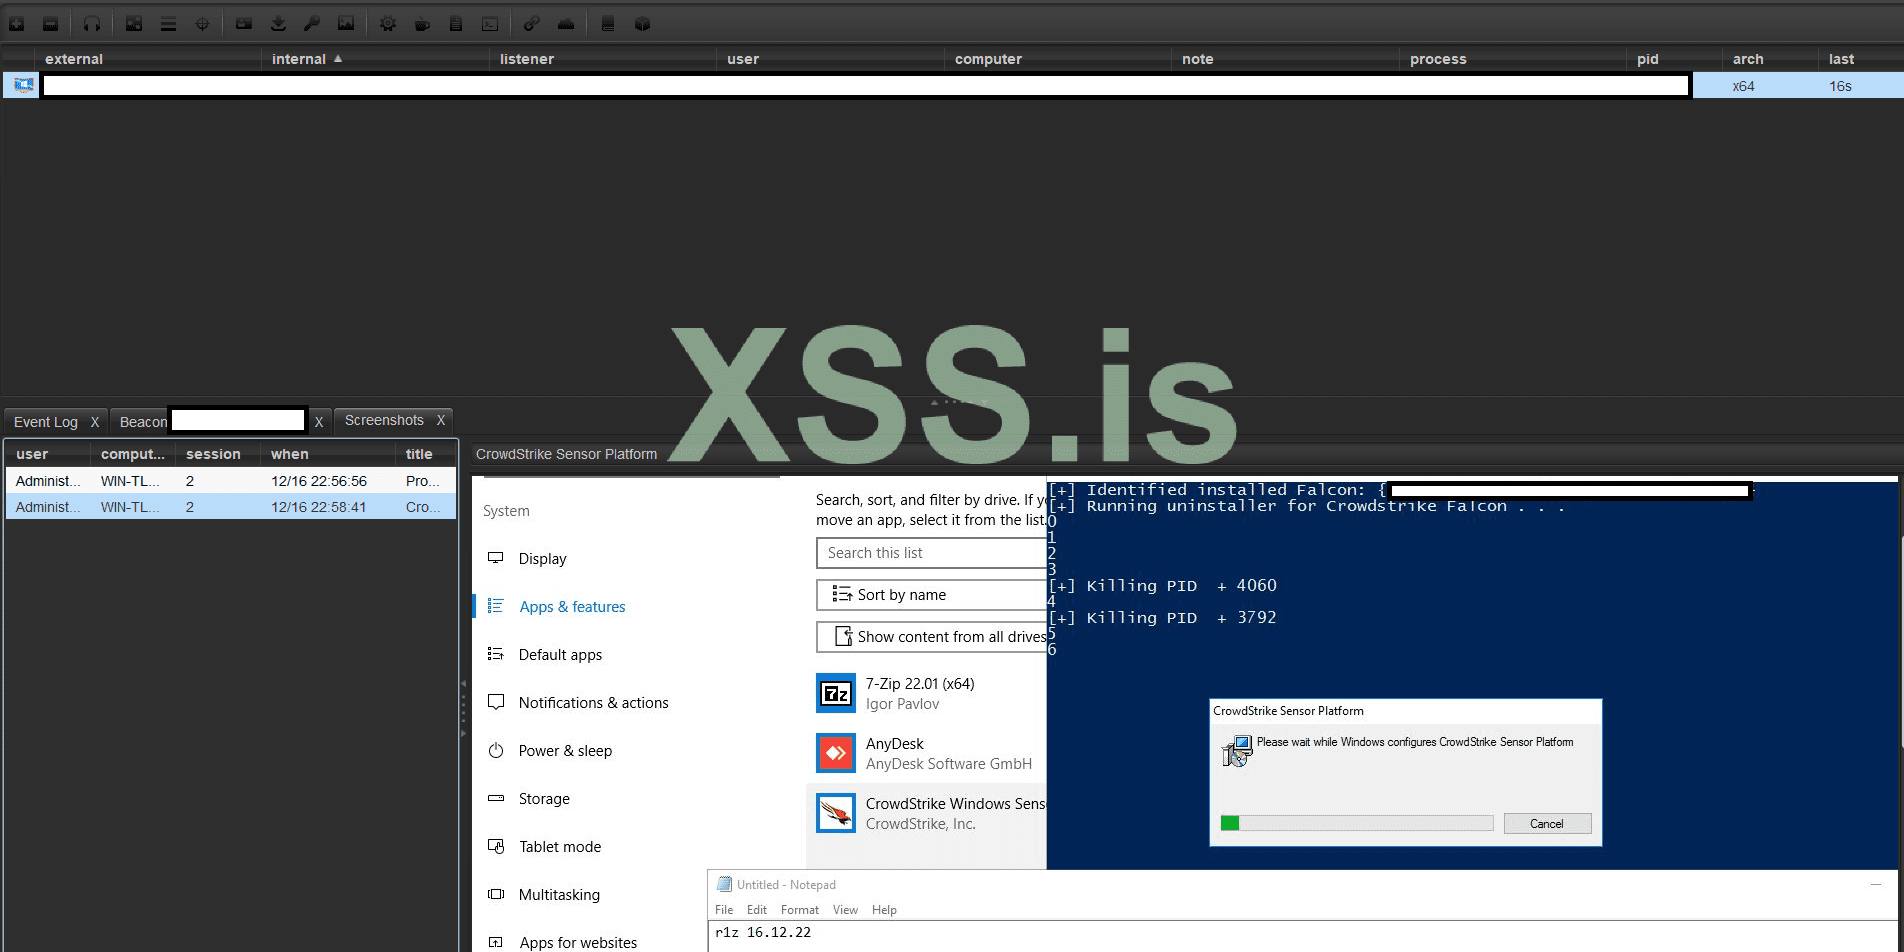
Task: Open Power & sleep settings
Action: pyautogui.click(x=565, y=751)
